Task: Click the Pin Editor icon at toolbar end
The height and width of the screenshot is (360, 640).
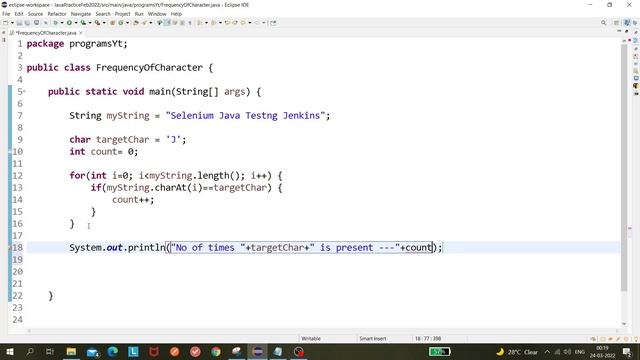Action: point(273,23)
